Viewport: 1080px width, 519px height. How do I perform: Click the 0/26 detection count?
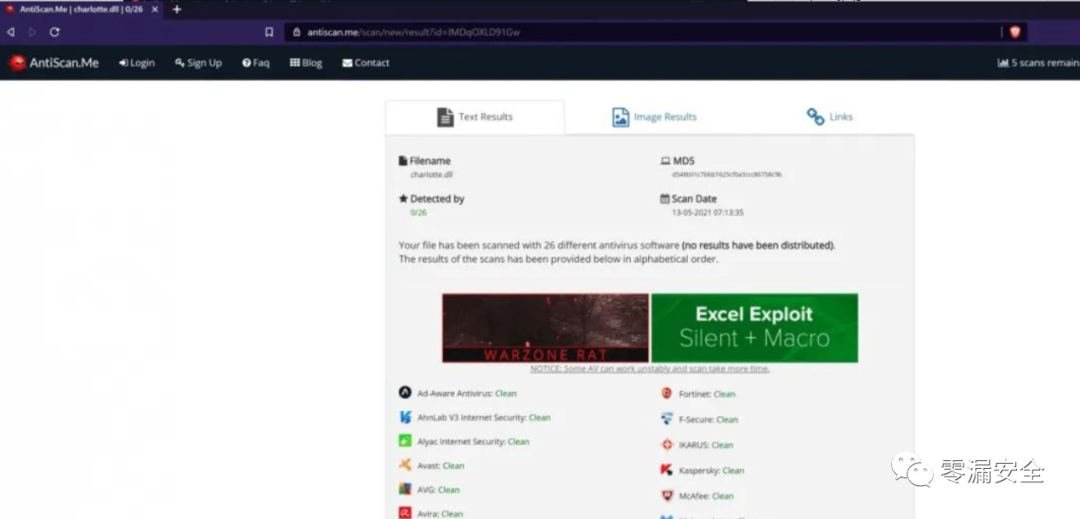pos(419,213)
